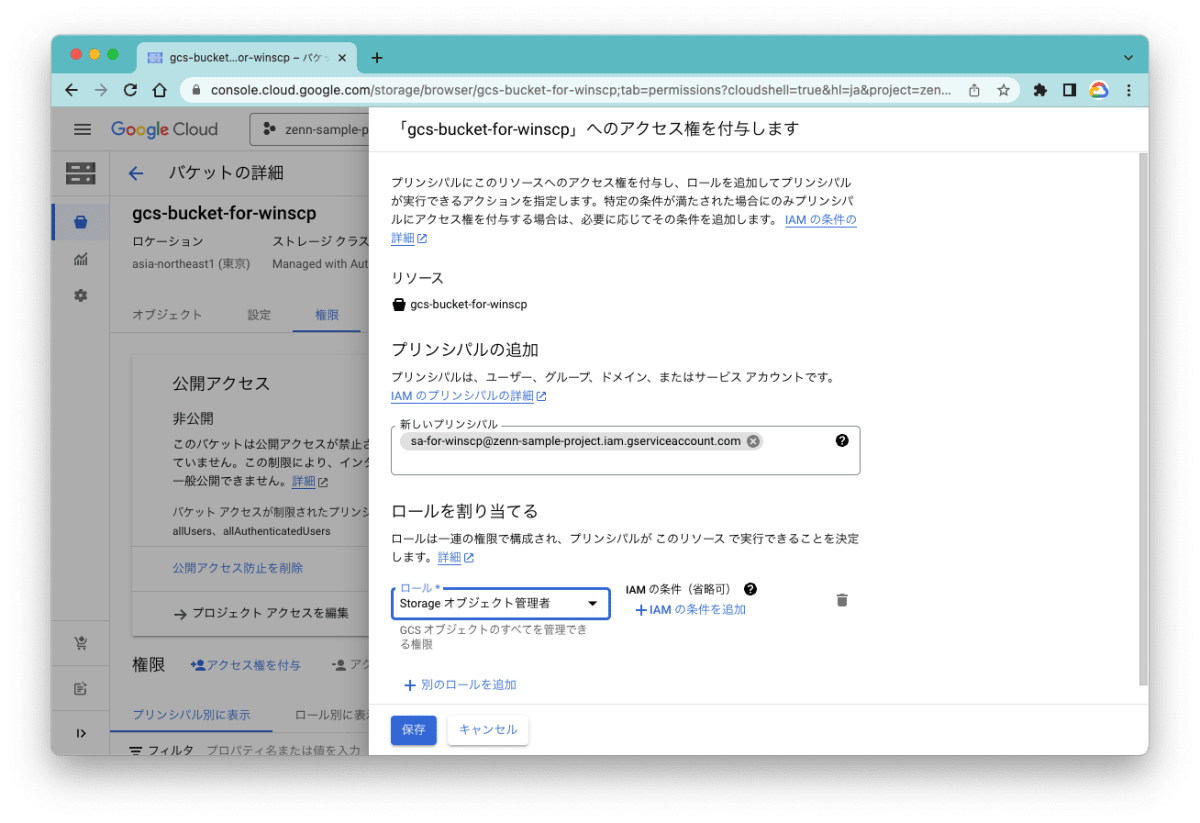Image resolution: width=1200 pixels, height=823 pixels.
Task: Expand the sidebar with the bottom arrow icon
Action: pos(81,733)
